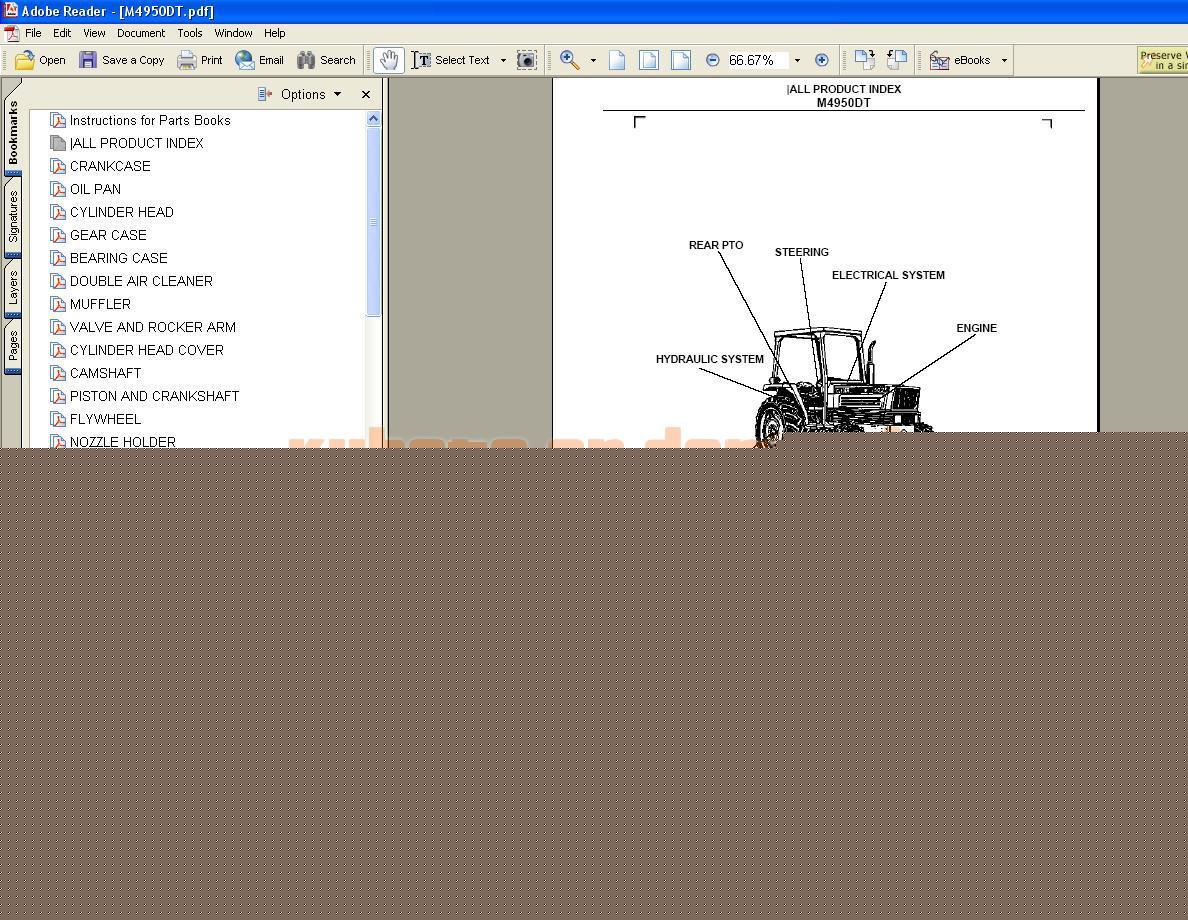Screen dimensions: 1188x920
Task: Open the ALL PRODUCT INDEX bookmark
Action: tap(136, 143)
